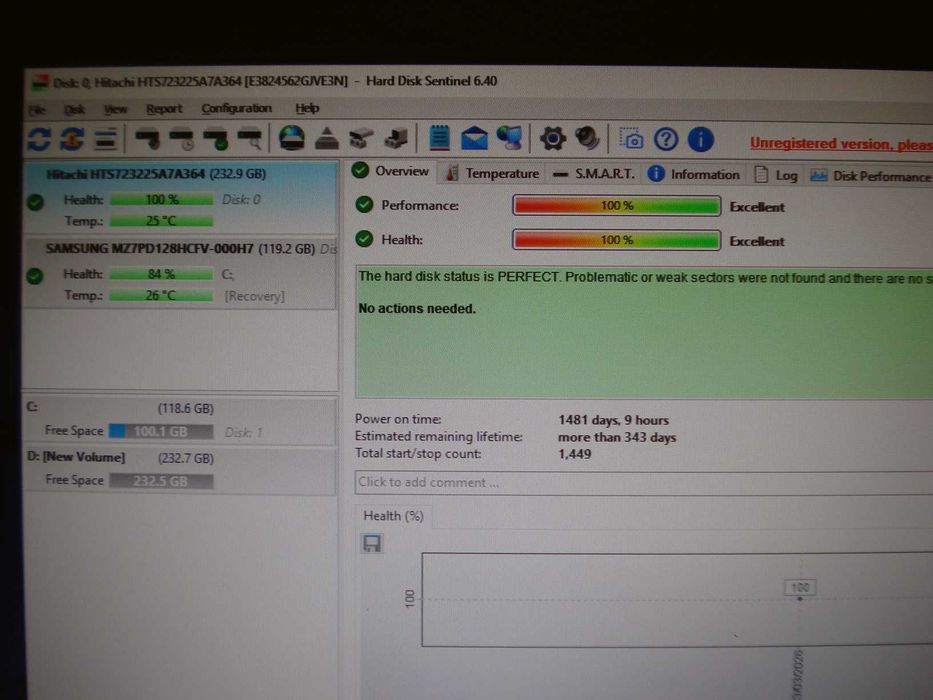Select the Overview tab

(x=391, y=171)
